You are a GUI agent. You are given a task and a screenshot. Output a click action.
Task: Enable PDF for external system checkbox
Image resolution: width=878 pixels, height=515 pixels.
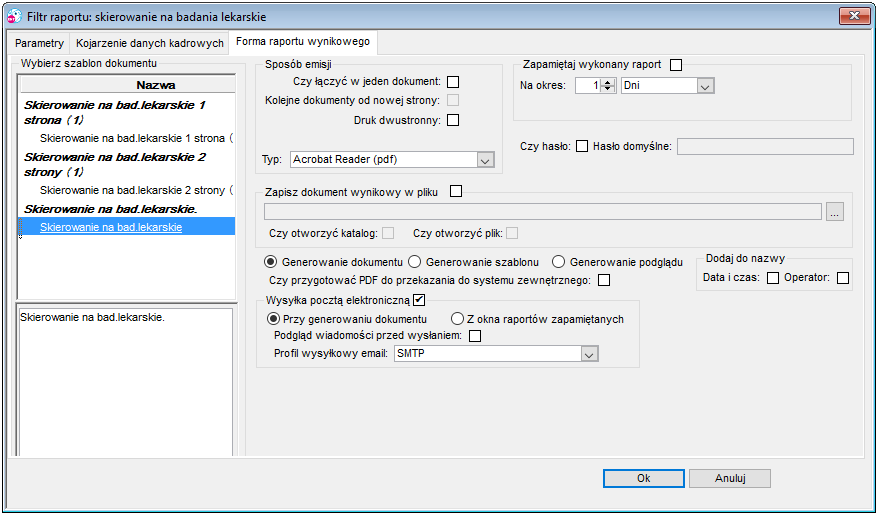(604, 280)
